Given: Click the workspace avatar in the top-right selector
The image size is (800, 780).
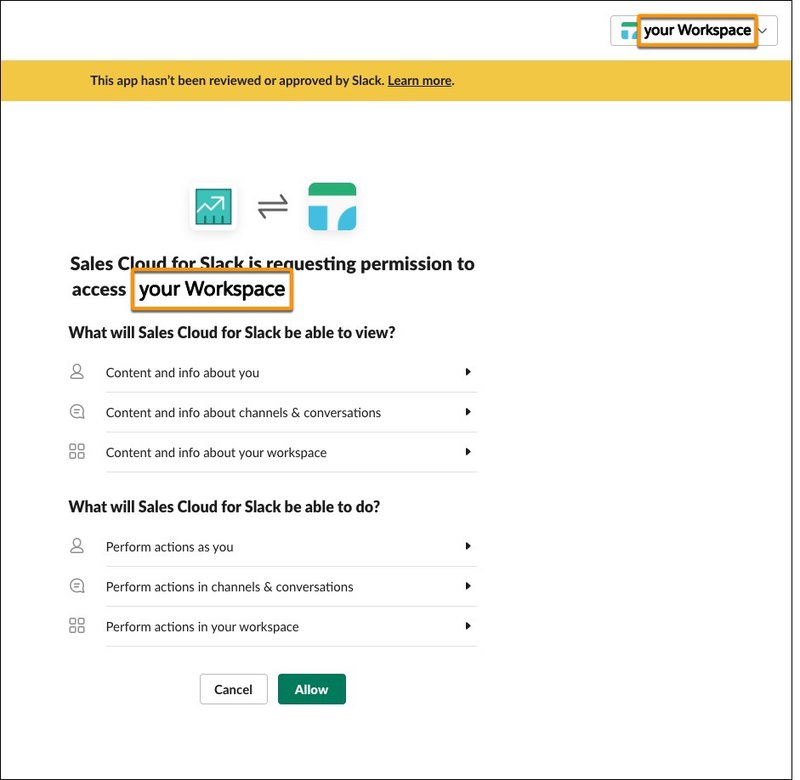Looking at the screenshot, I should coord(630,31).
